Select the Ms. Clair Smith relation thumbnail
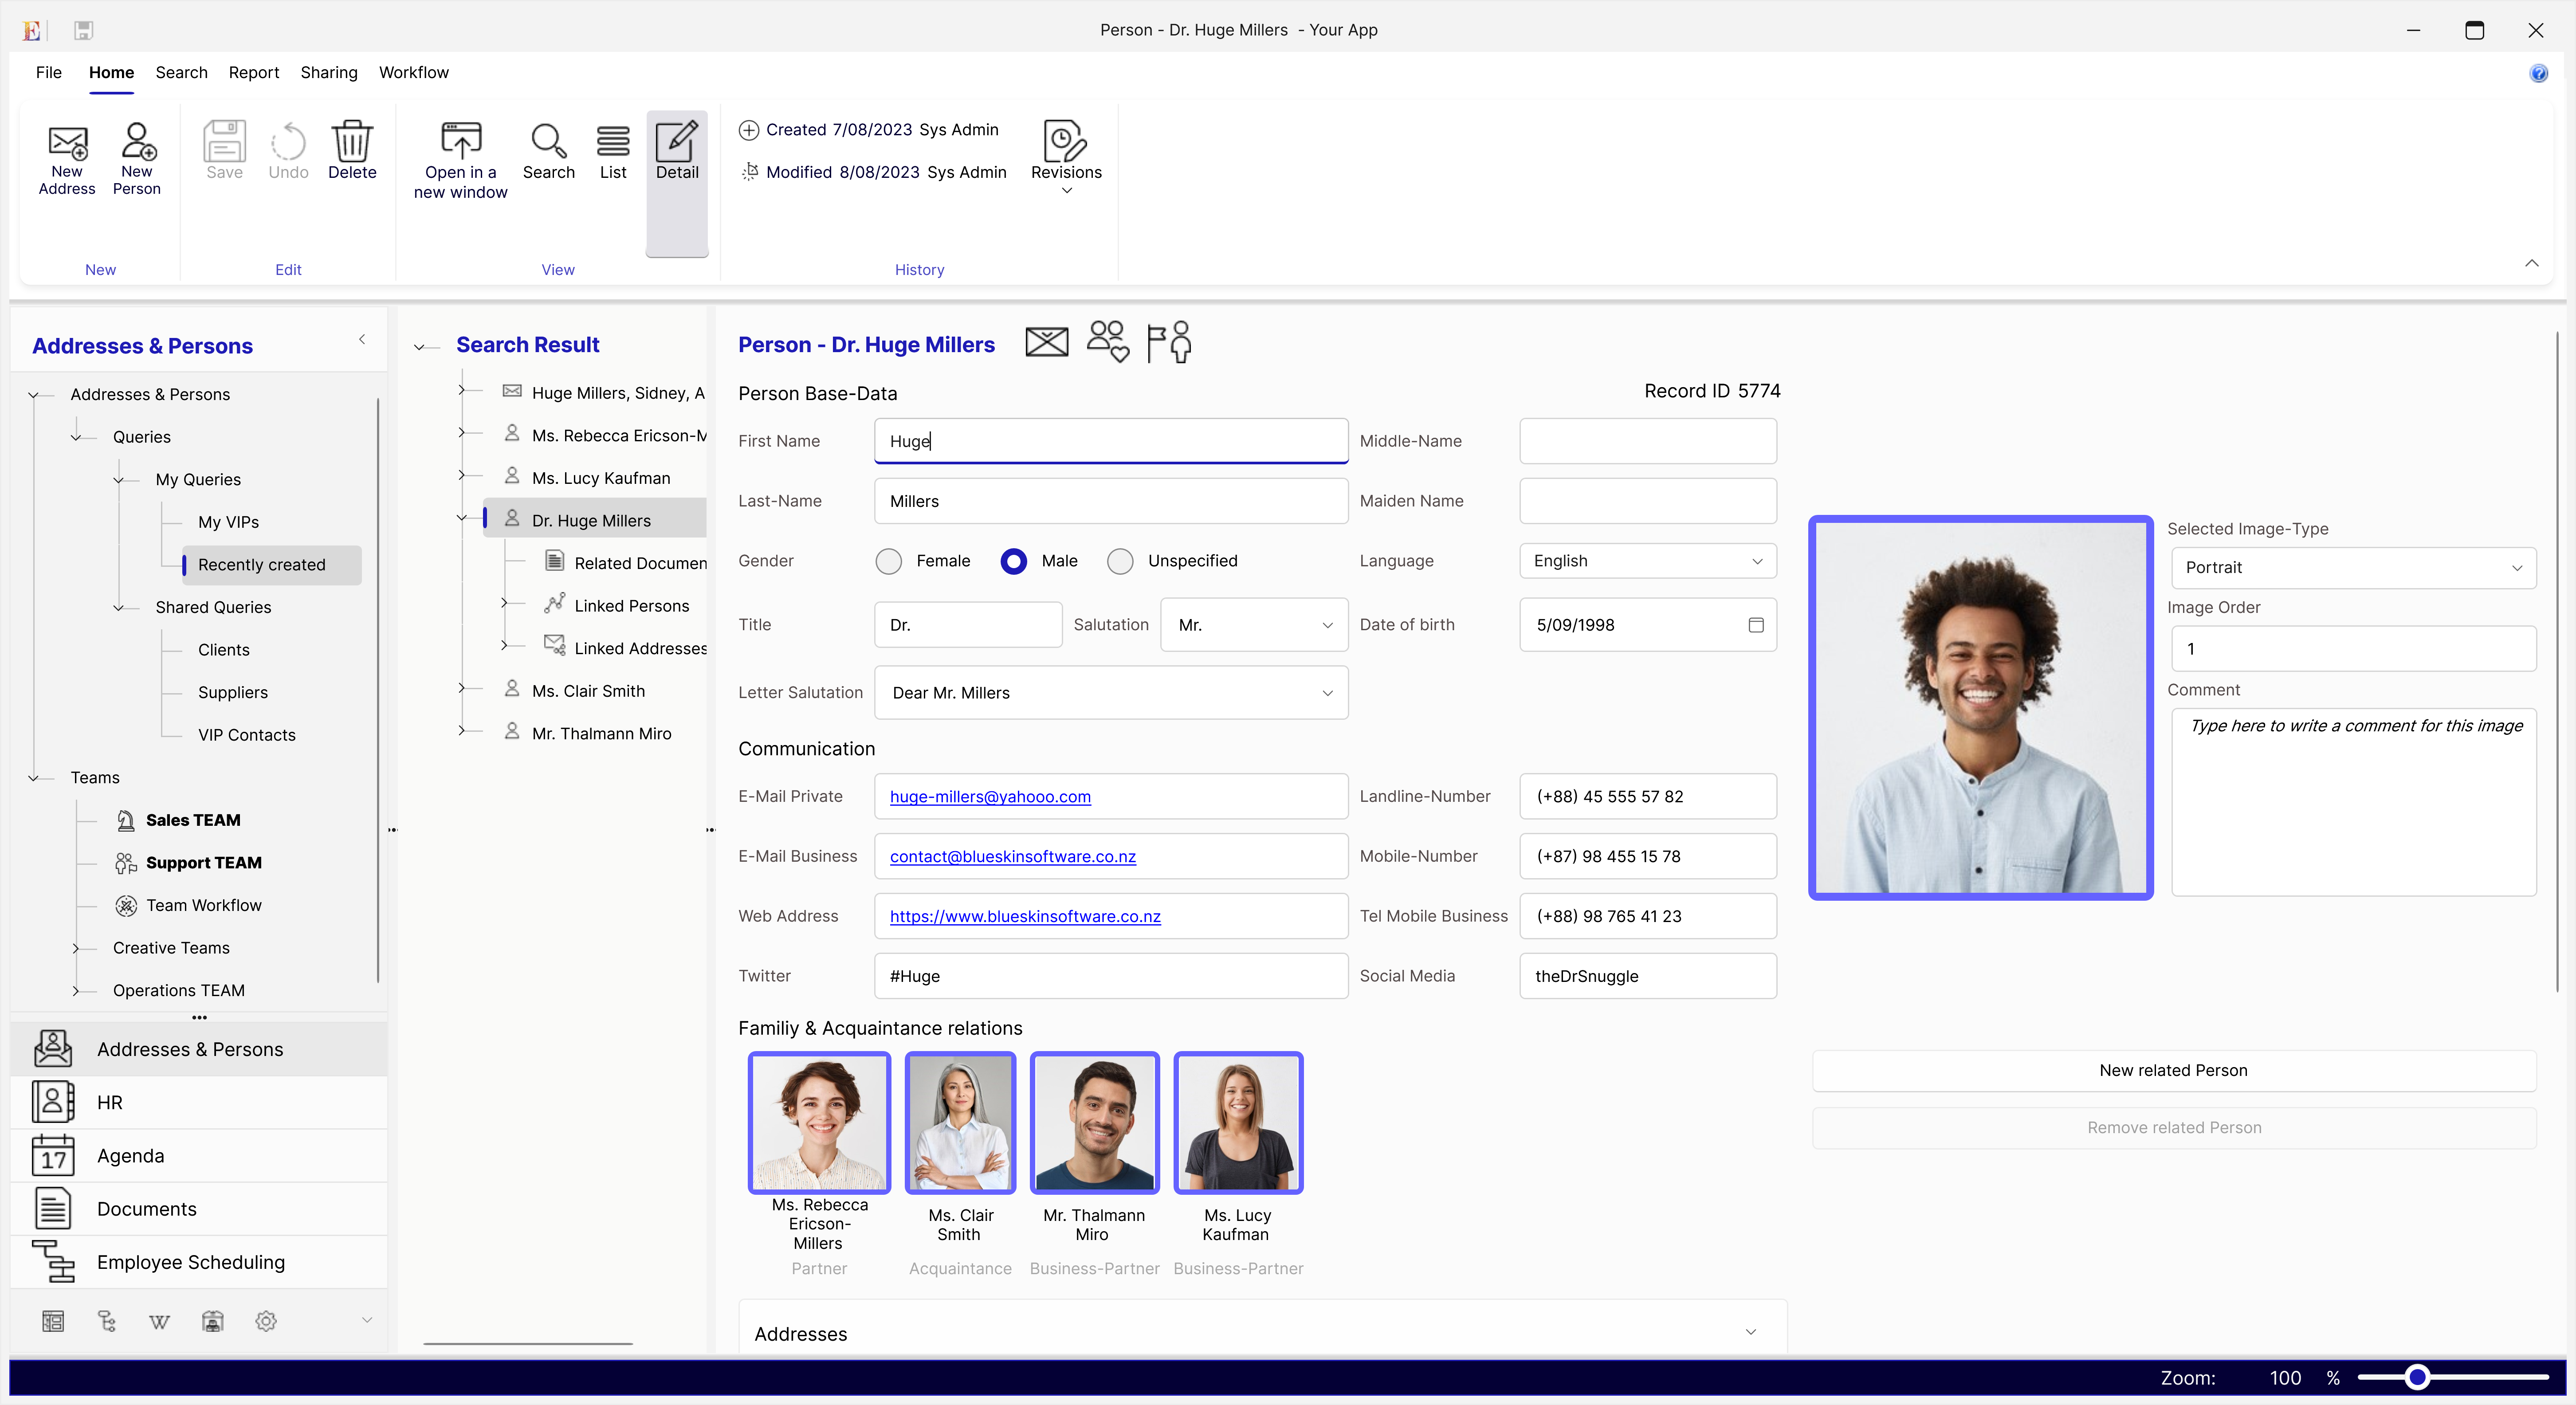Image resolution: width=2576 pixels, height=1405 pixels. click(x=960, y=1122)
